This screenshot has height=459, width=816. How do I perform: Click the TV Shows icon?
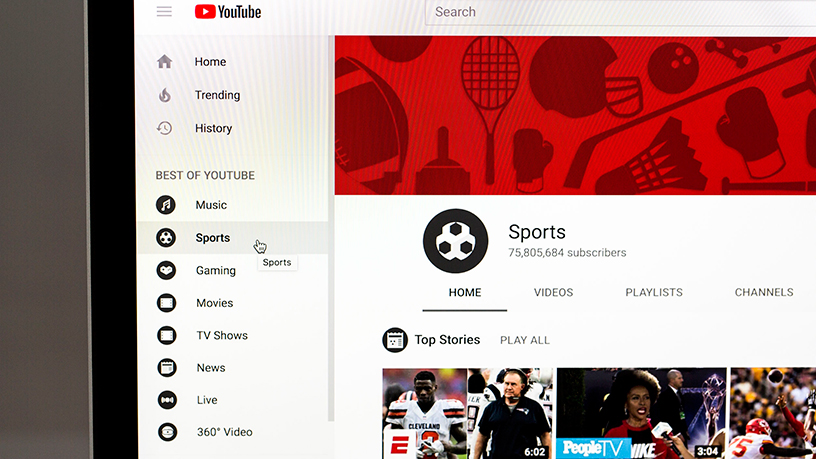point(166,335)
